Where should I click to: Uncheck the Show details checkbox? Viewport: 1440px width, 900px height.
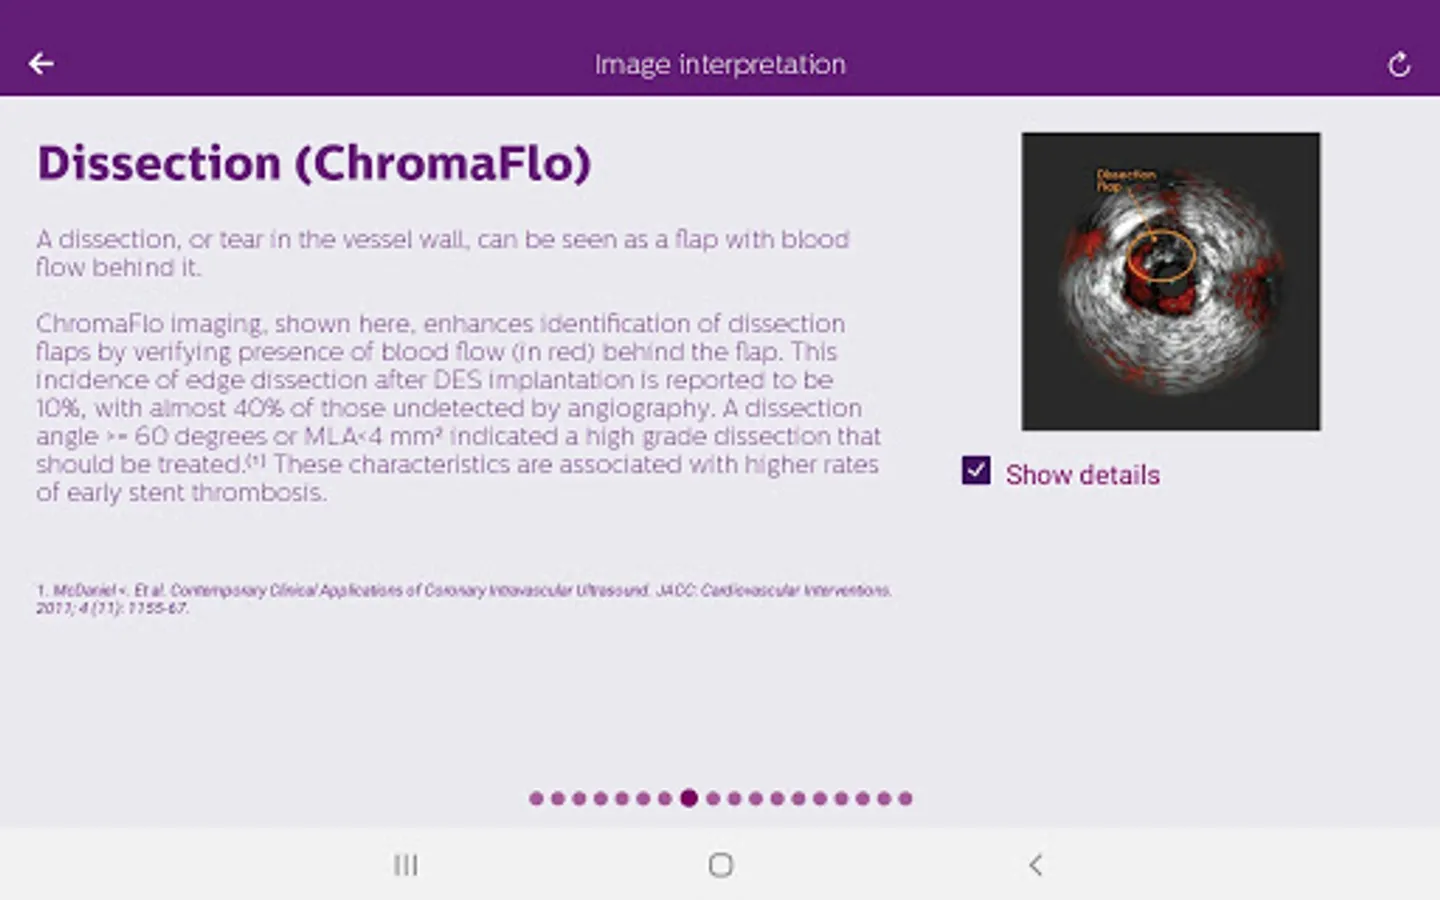point(976,470)
